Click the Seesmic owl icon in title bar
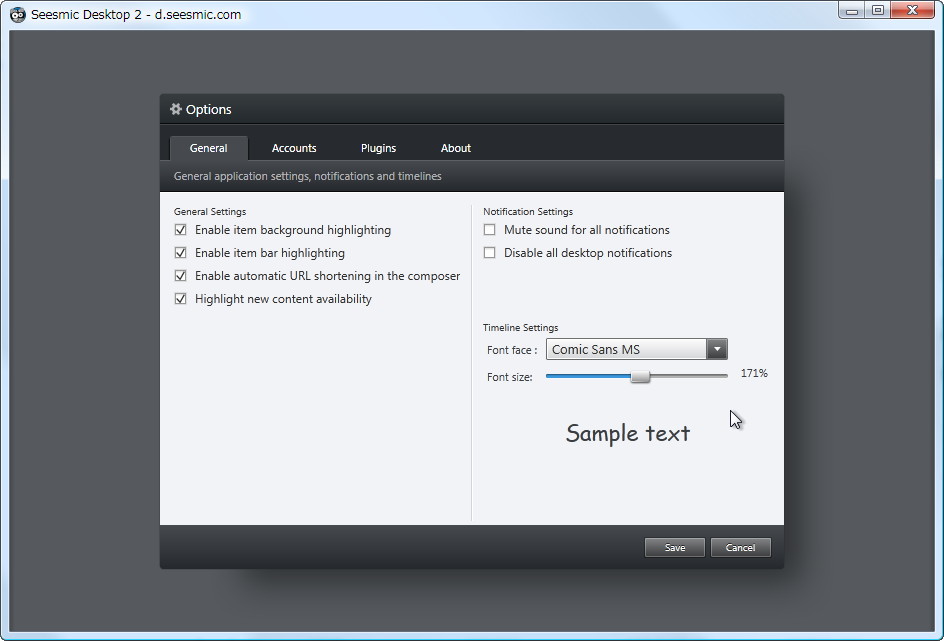Viewport: 944px width, 641px height. click(18, 14)
